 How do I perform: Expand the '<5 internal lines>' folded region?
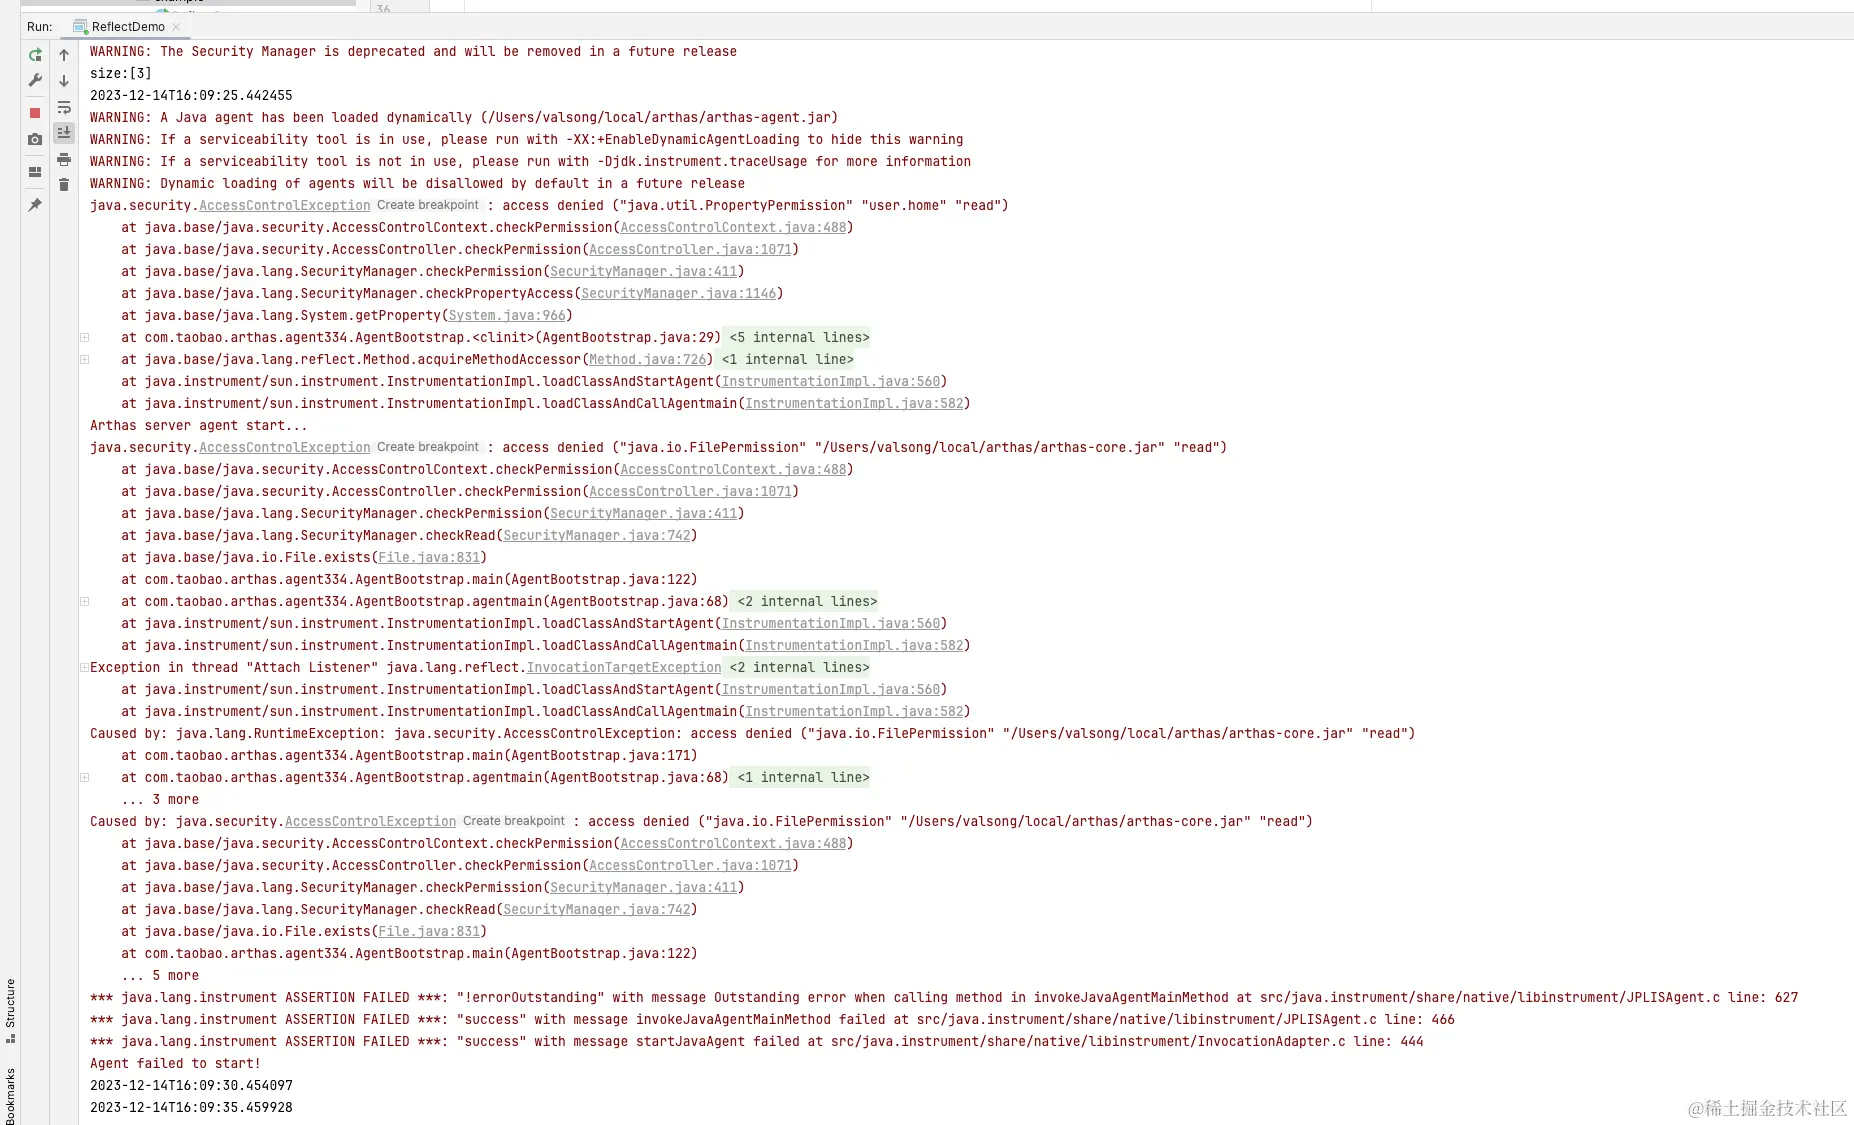tap(799, 337)
